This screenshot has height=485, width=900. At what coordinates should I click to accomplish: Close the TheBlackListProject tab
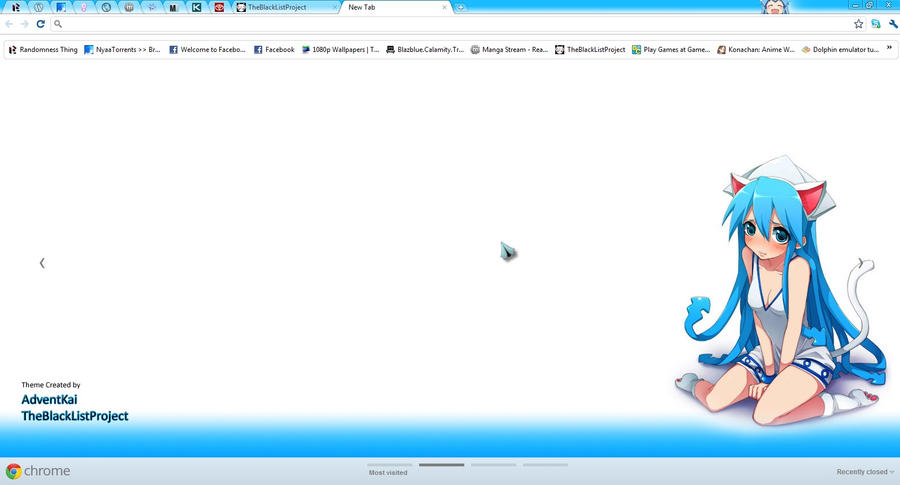pos(335,7)
